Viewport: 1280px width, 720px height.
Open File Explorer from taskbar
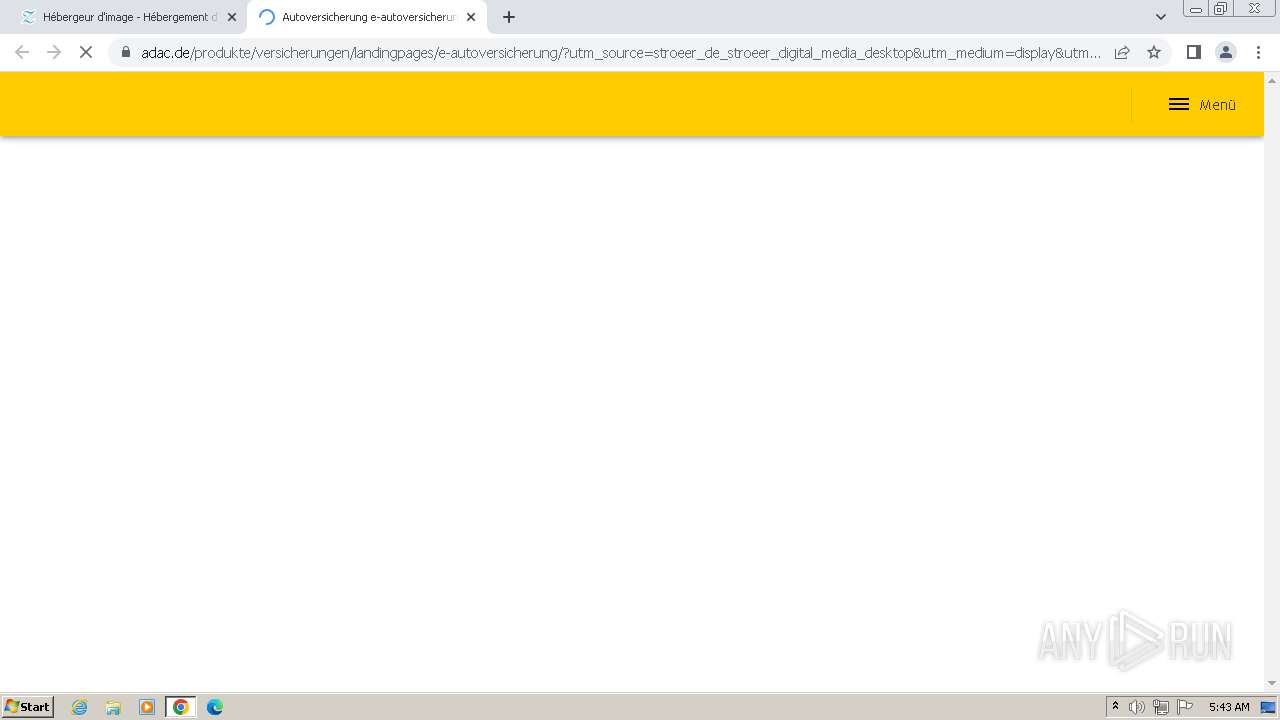click(x=113, y=707)
